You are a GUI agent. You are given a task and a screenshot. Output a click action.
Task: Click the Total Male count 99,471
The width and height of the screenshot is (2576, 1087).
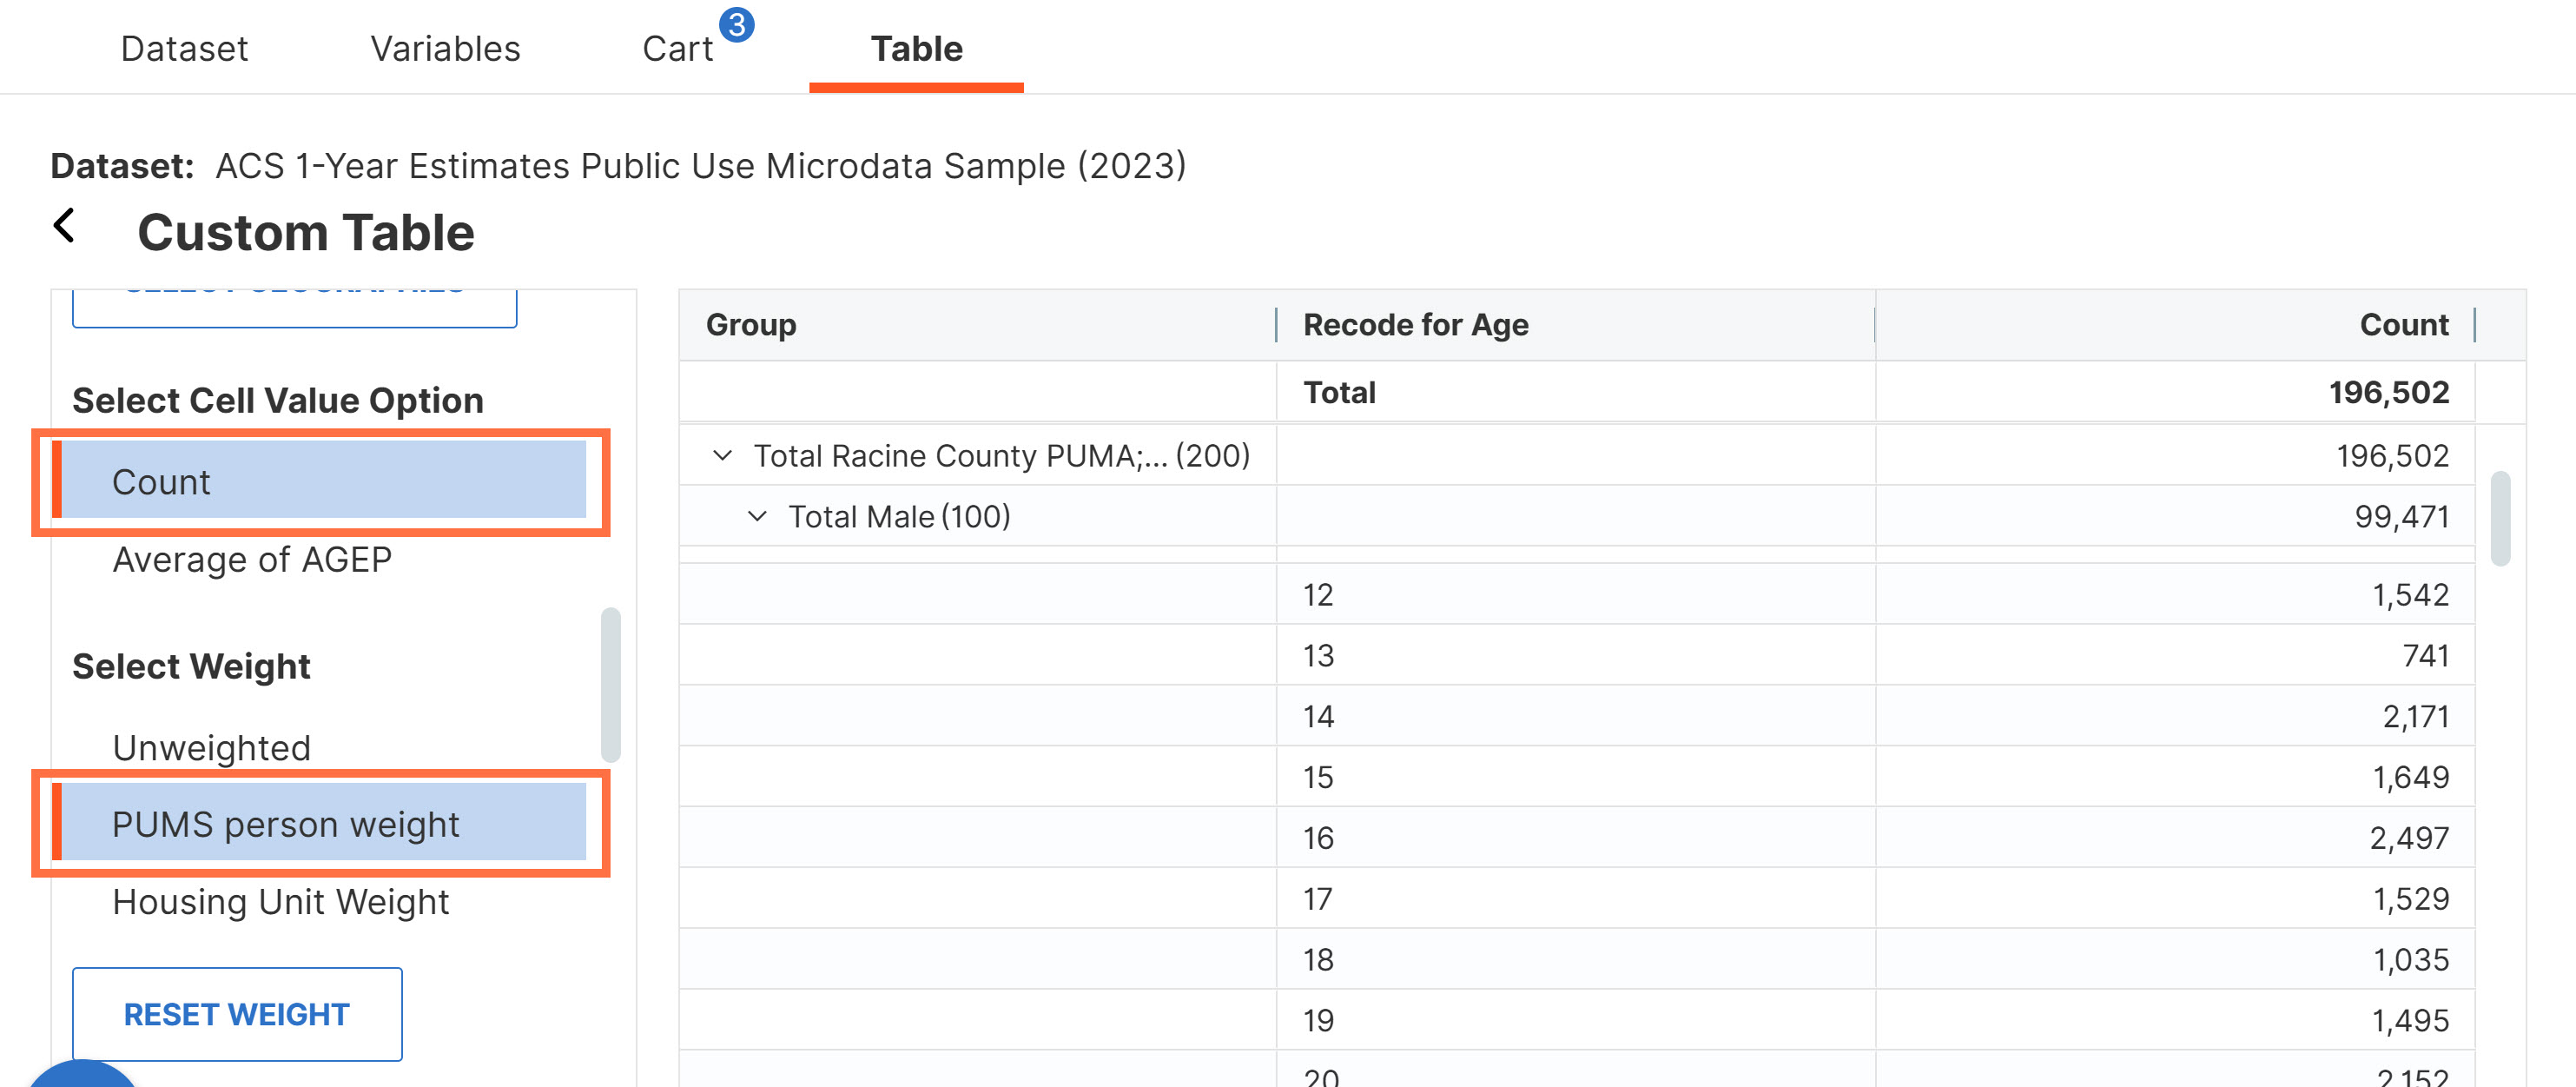2402,517
